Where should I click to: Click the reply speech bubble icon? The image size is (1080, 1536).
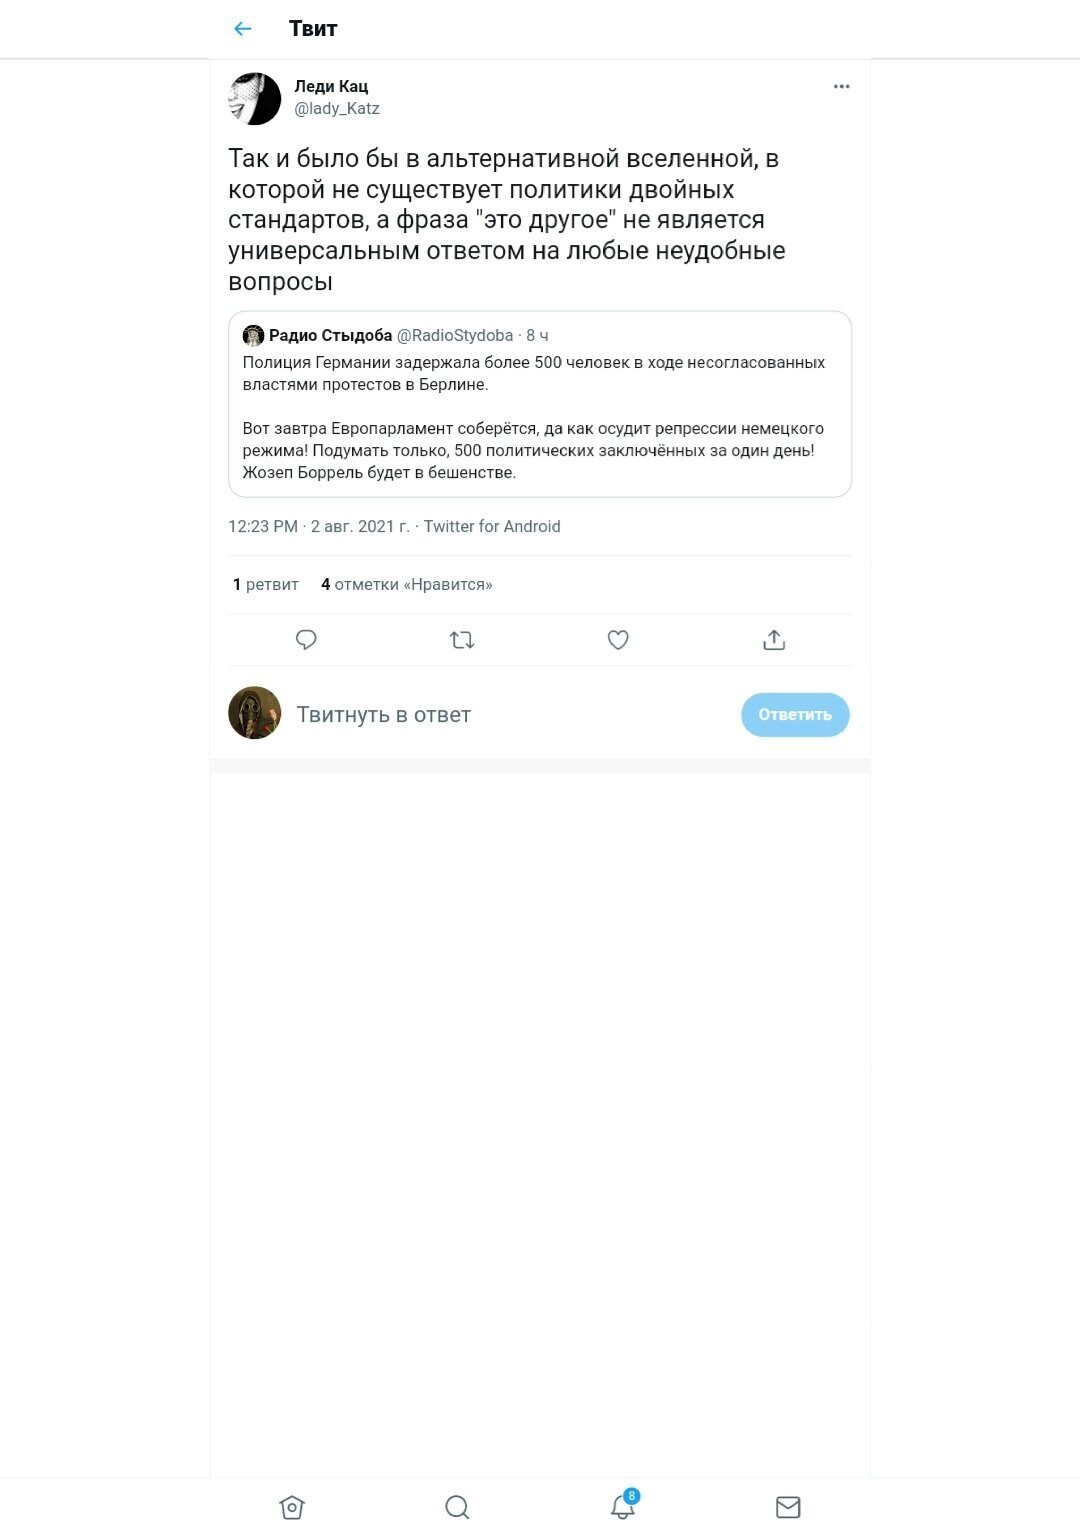(x=306, y=640)
